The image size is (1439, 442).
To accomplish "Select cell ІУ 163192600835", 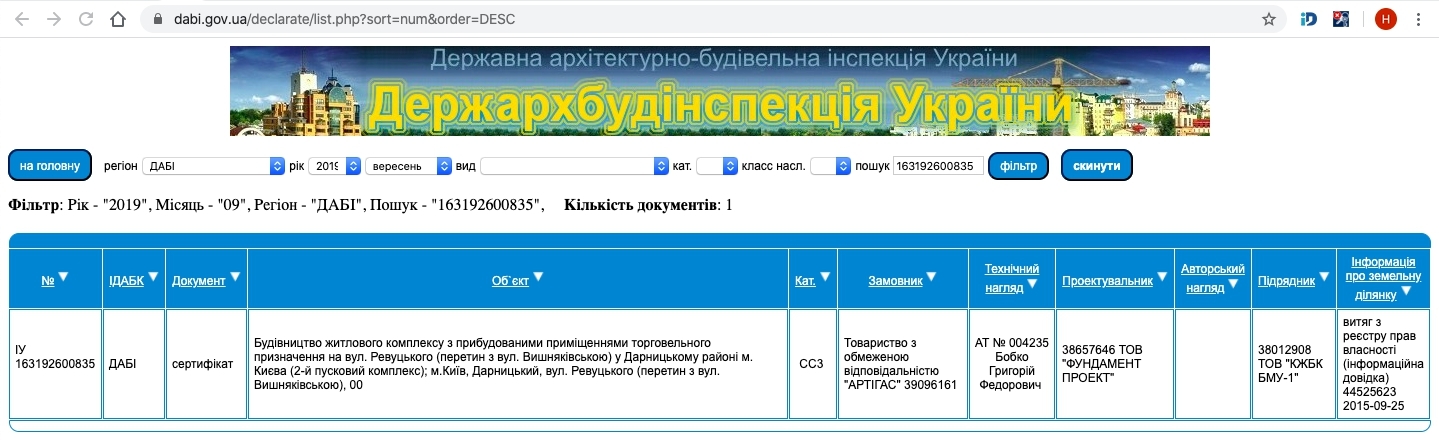I will [55, 364].
